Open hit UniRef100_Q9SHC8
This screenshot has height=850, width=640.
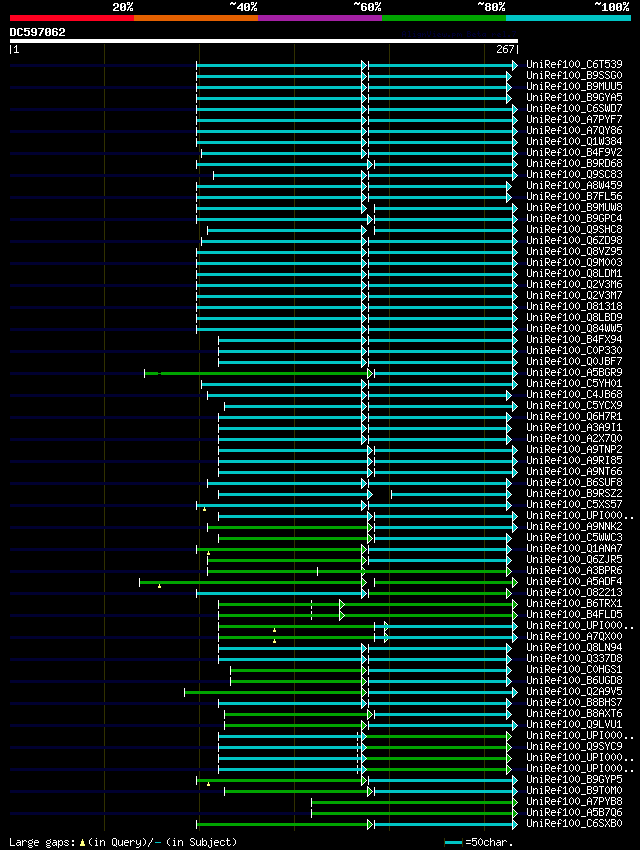[x=574, y=229]
